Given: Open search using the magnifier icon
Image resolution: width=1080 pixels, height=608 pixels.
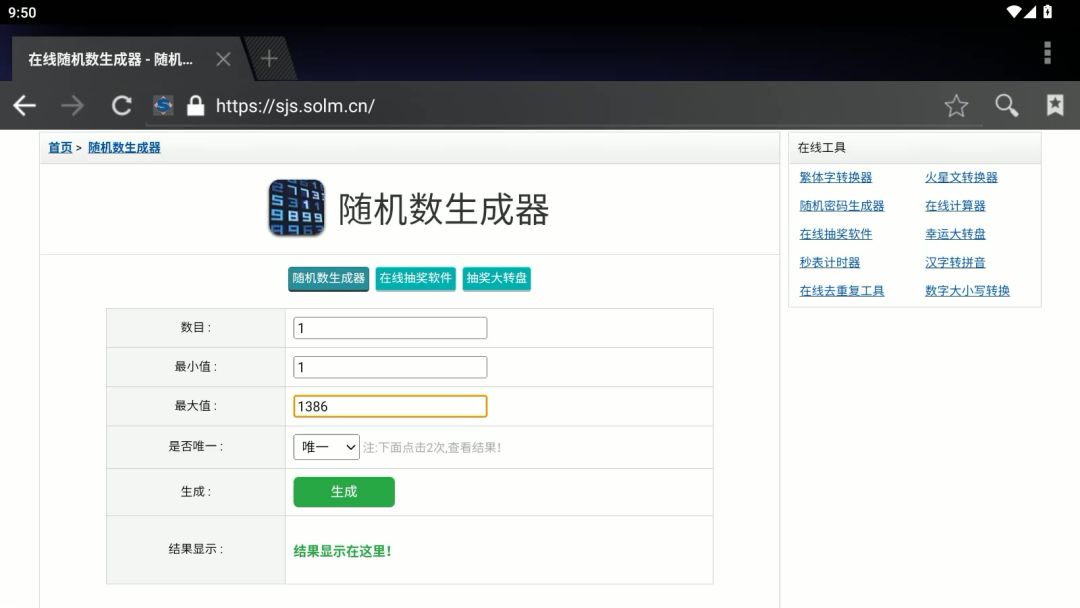Looking at the screenshot, I should [x=1006, y=106].
